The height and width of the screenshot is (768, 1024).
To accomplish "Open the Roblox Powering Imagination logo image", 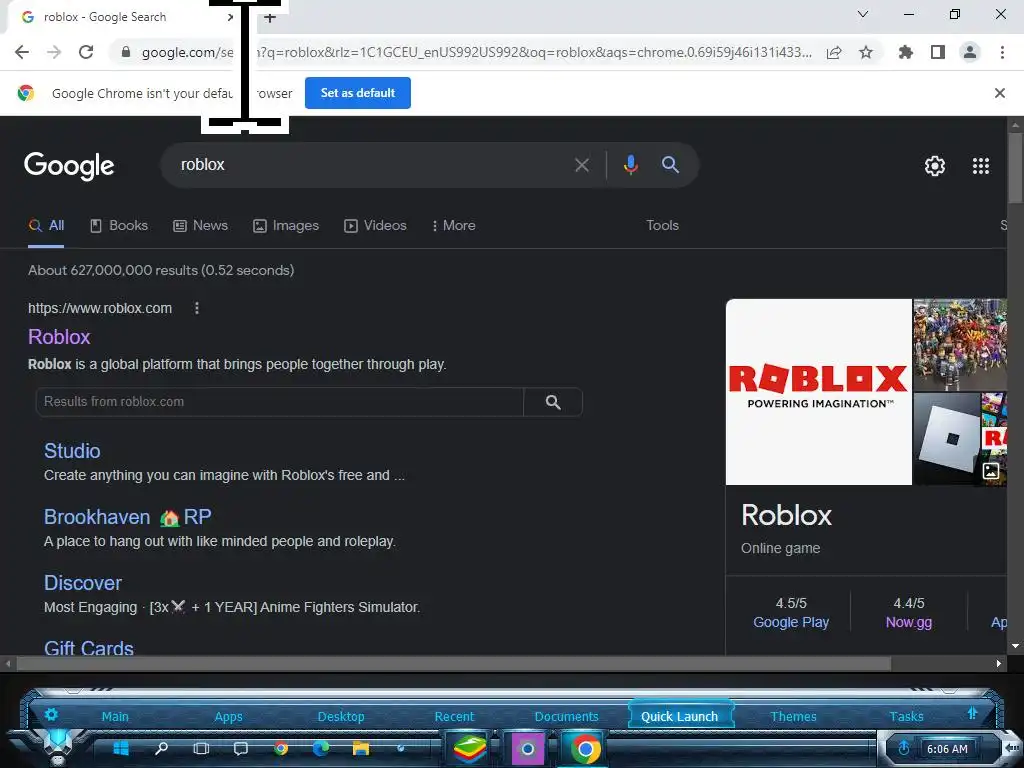I will point(818,392).
